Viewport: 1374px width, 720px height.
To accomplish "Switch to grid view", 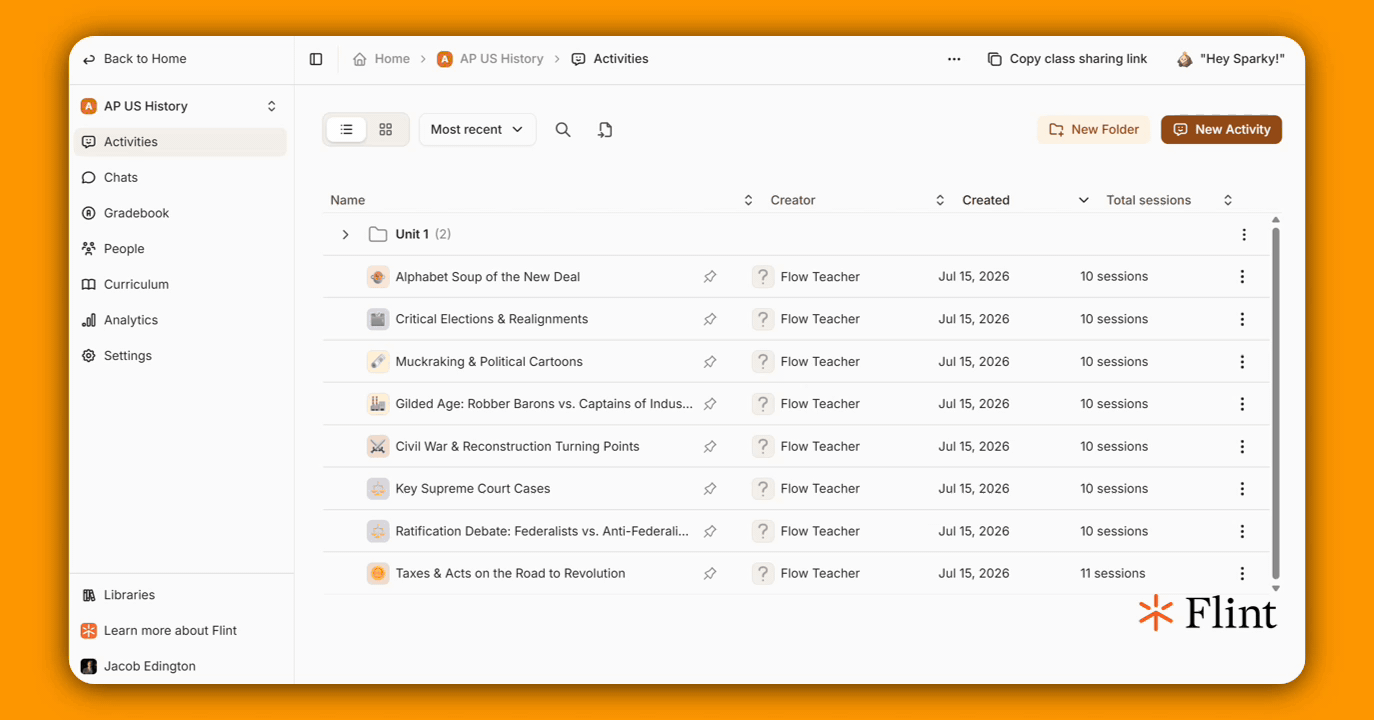I will [386, 130].
